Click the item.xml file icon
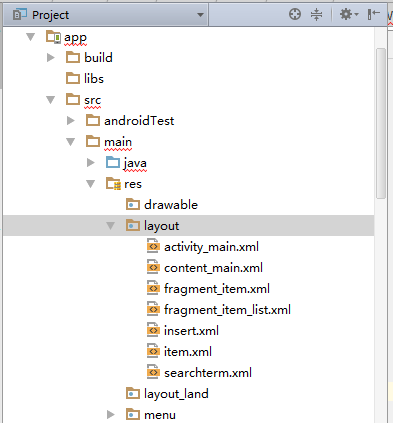 tap(153, 352)
